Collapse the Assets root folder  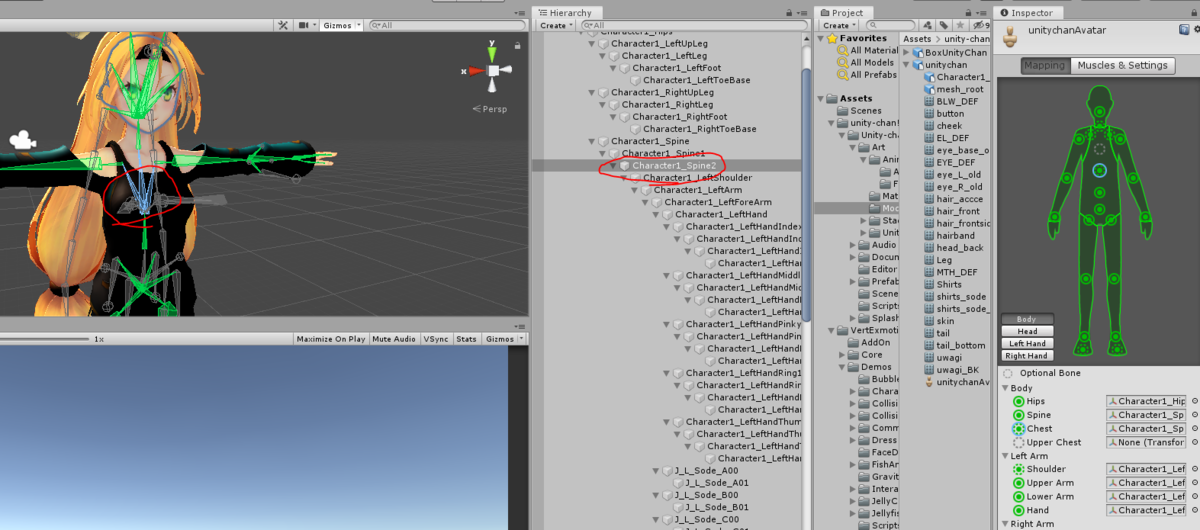pos(821,99)
